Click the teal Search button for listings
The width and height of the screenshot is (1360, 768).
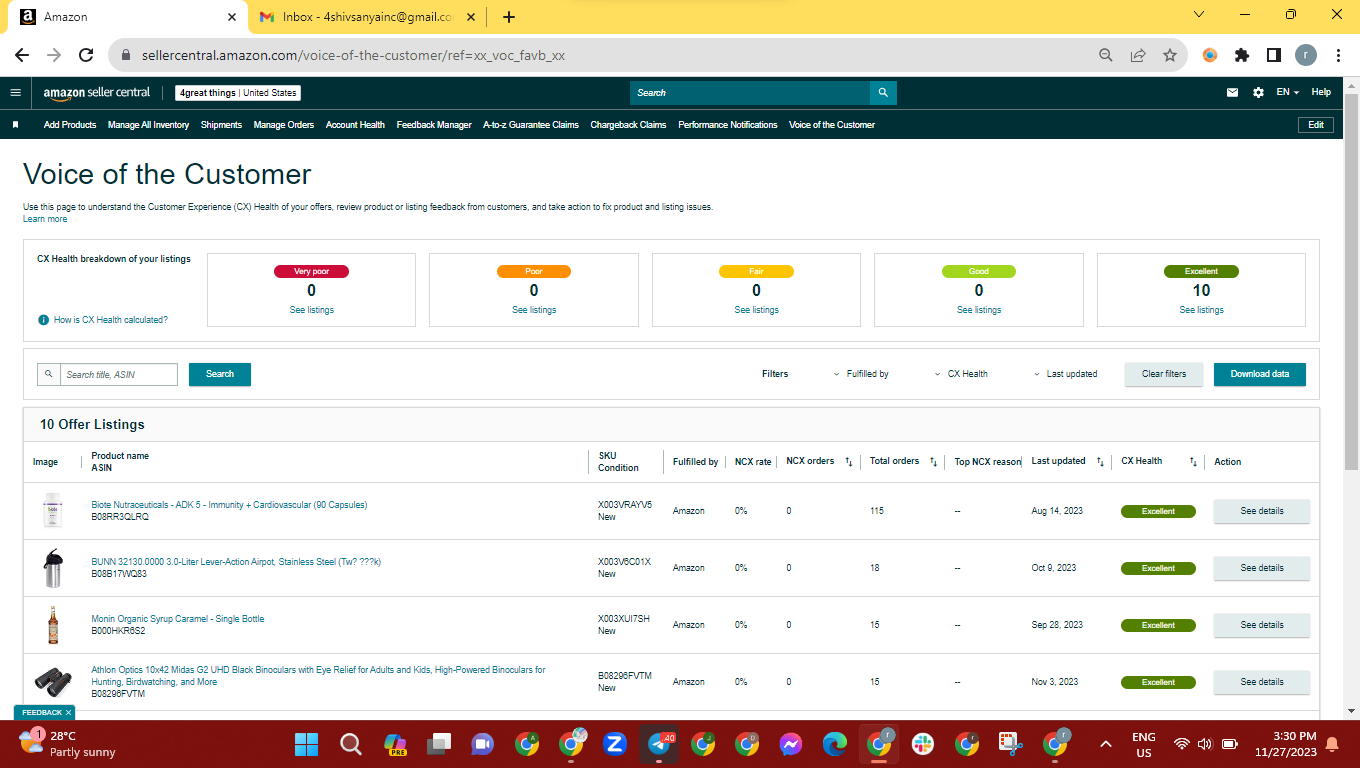[x=220, y=374]
